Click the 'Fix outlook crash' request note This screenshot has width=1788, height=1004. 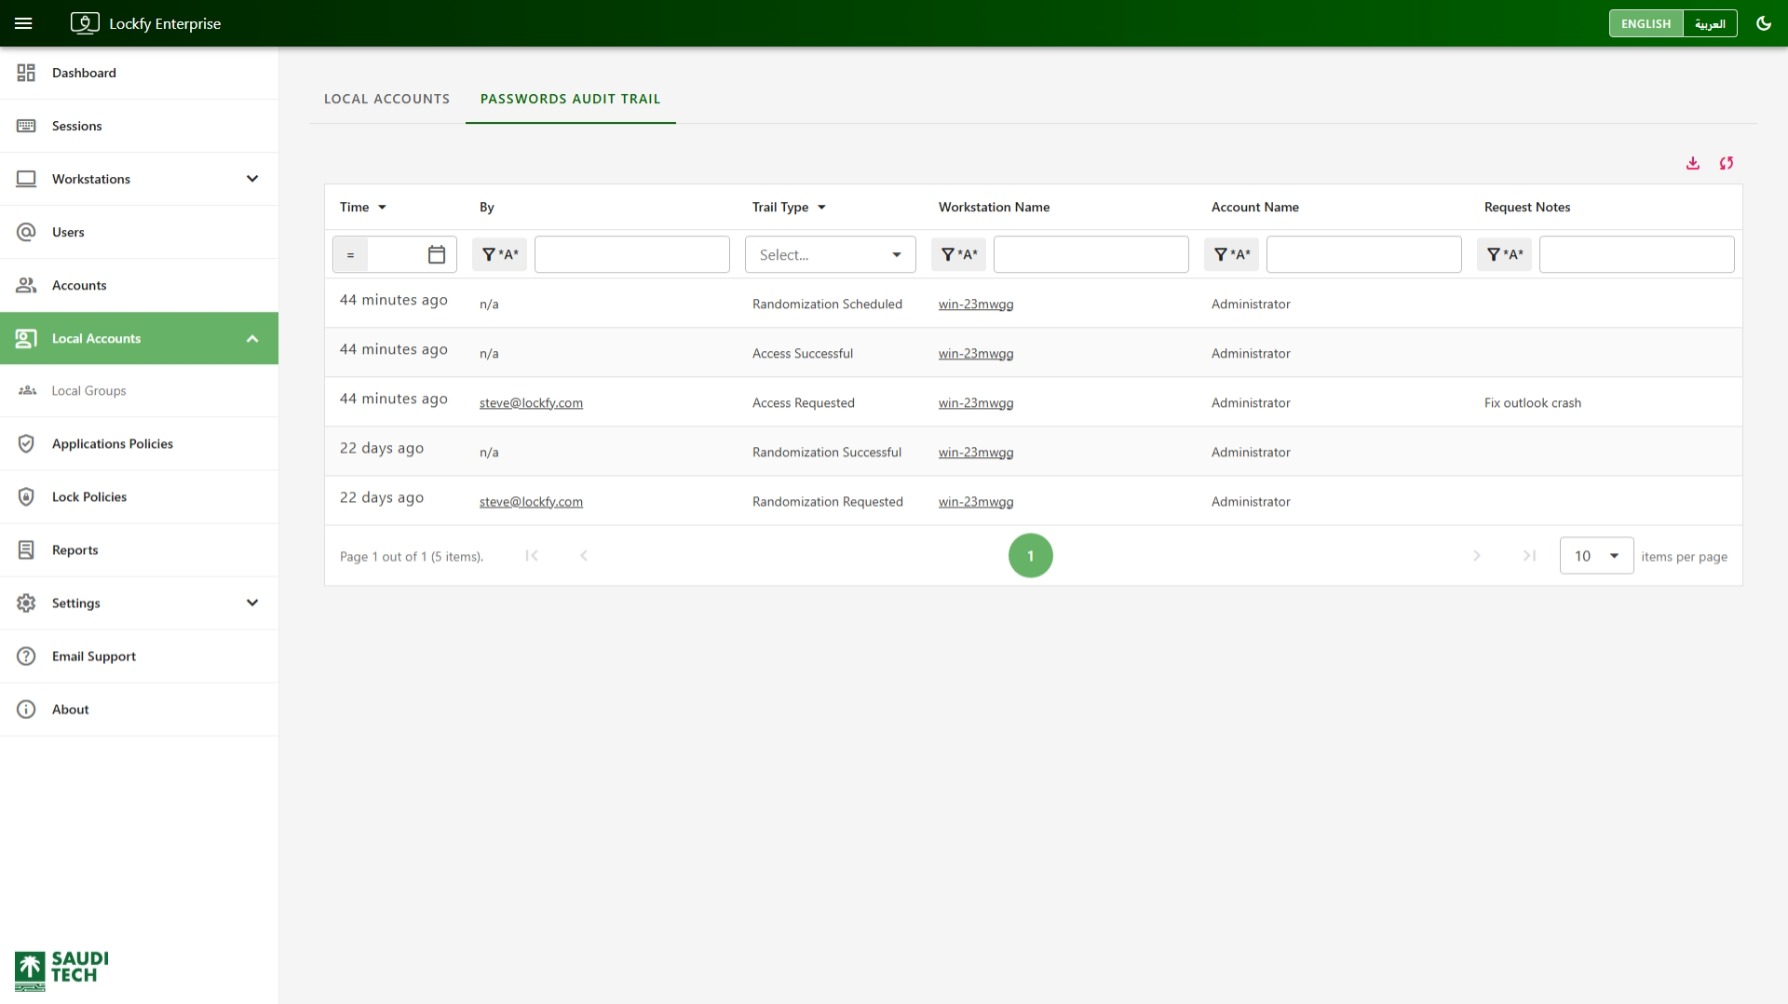click(1533, 403)
